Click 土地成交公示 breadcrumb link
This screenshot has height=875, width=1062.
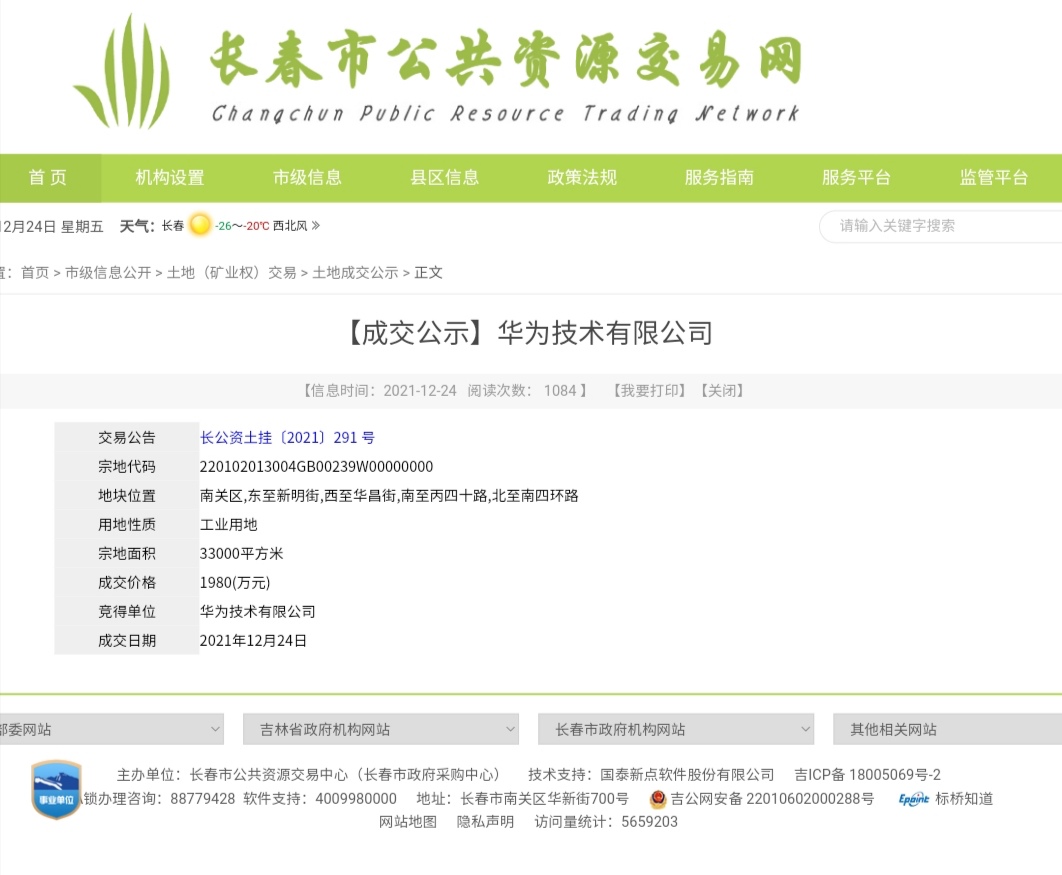tap(355, 273)
